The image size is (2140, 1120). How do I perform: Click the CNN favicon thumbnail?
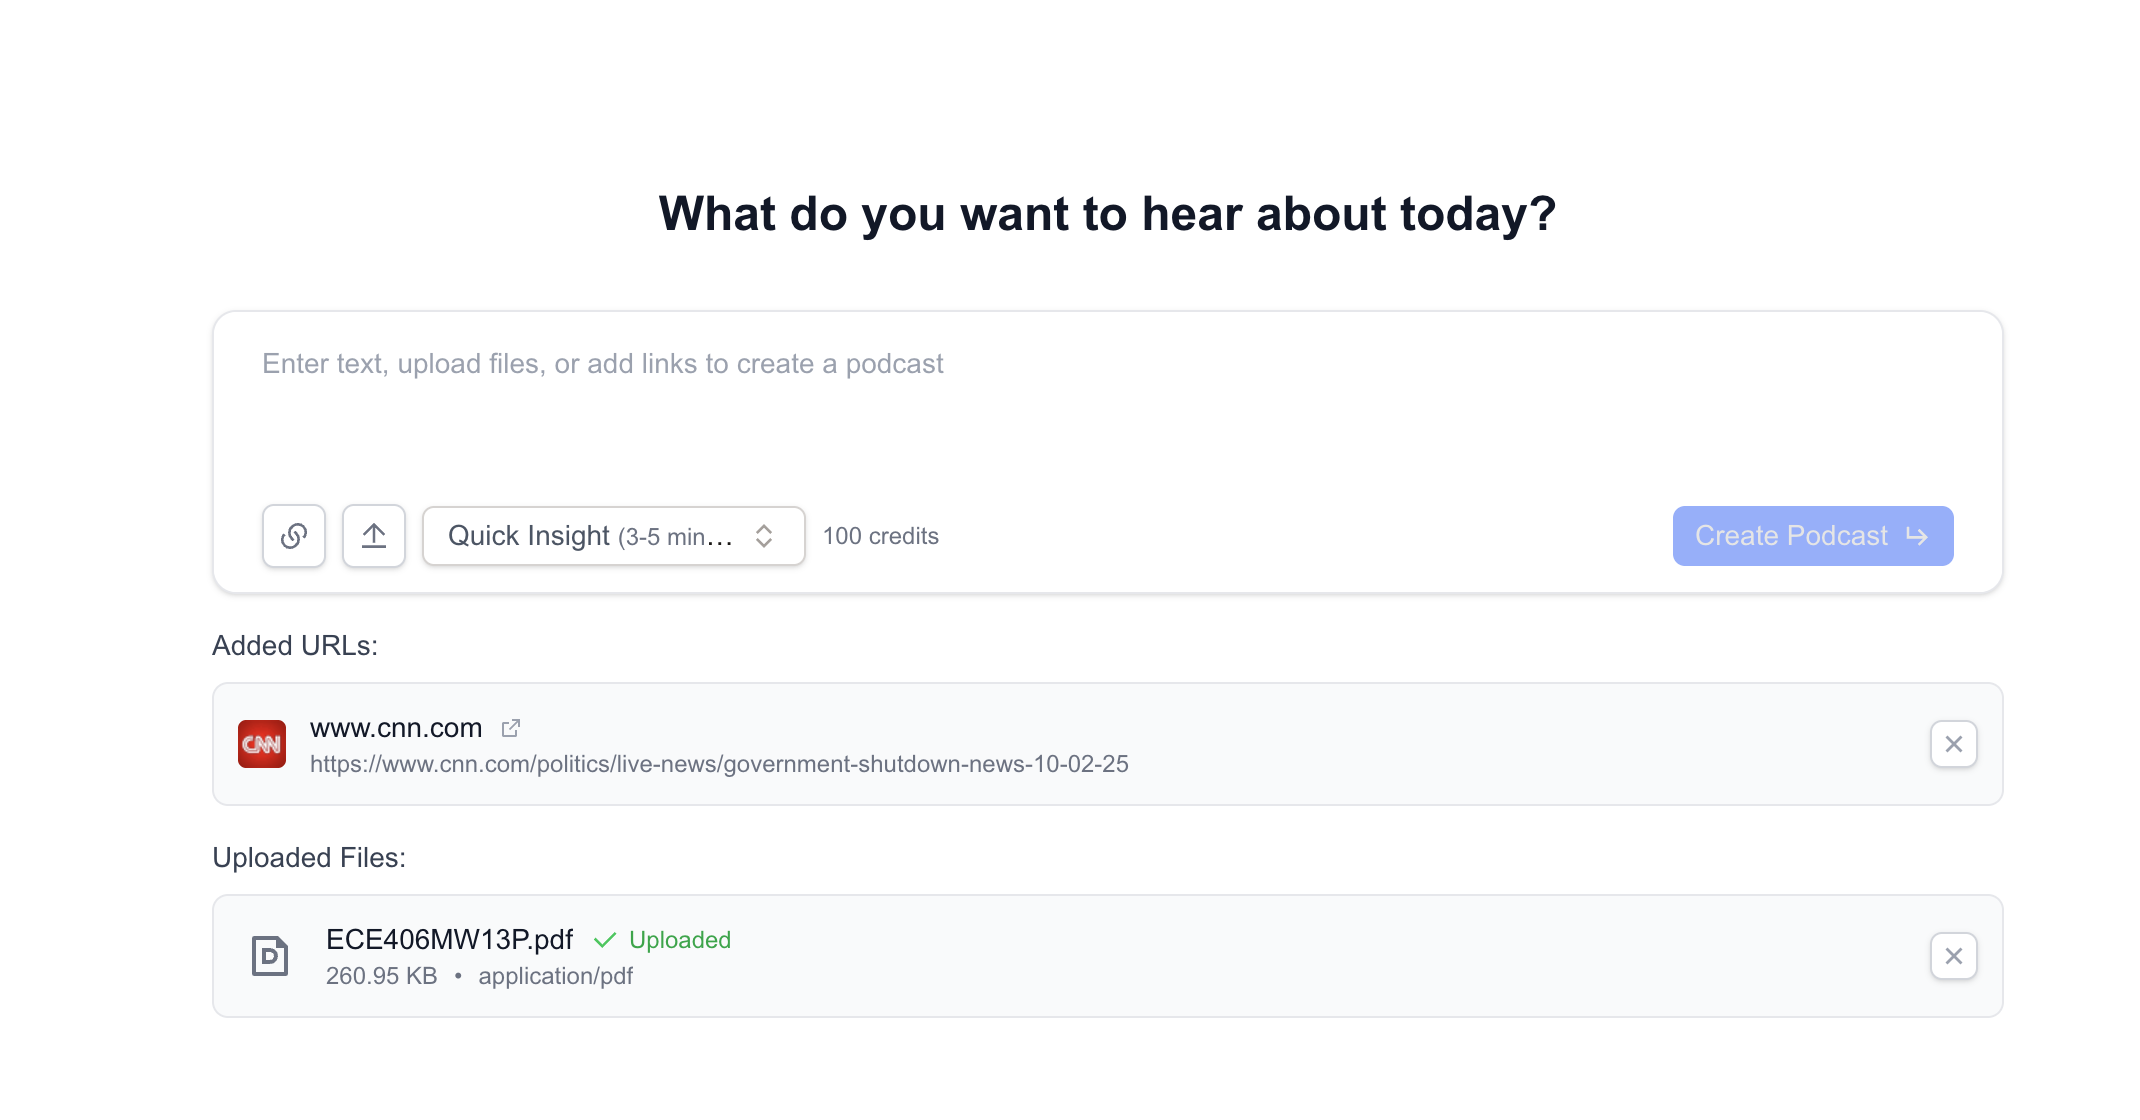(262, 744)
